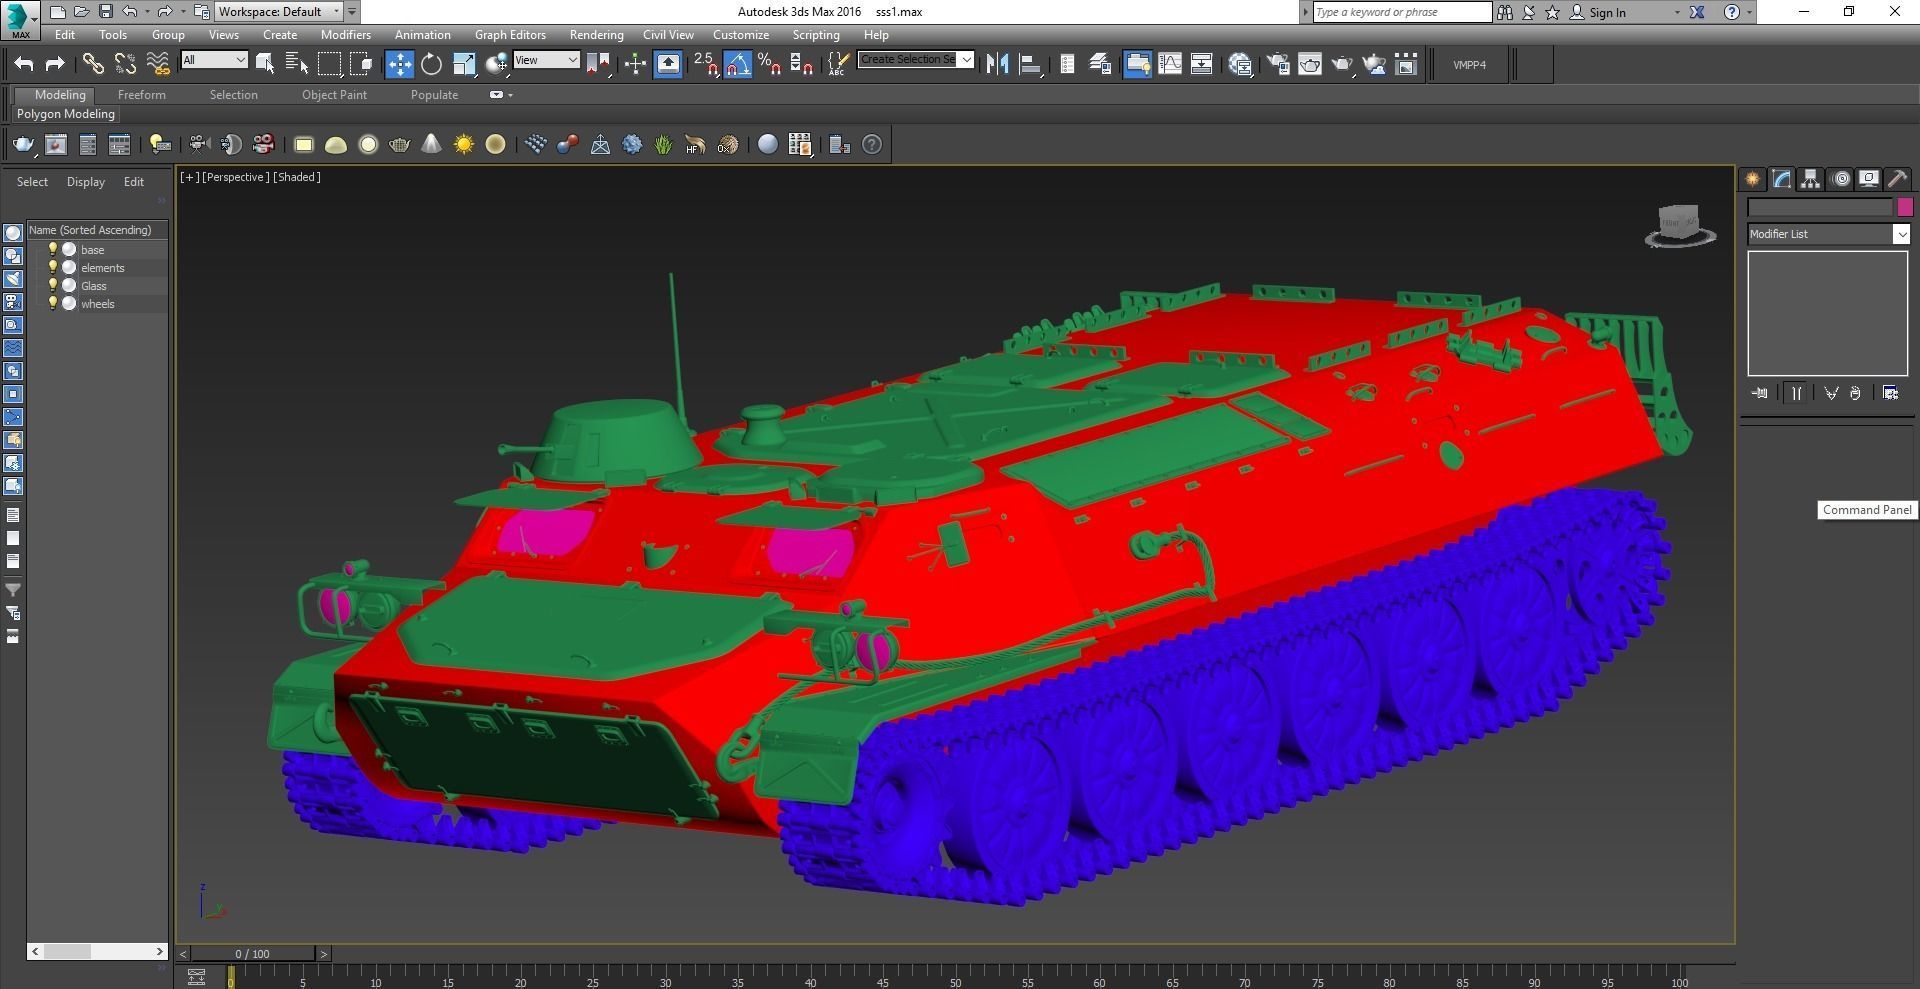Click the Sign In link
The height and width of the screenshot is (989, 1920).
pos(1607,12)
